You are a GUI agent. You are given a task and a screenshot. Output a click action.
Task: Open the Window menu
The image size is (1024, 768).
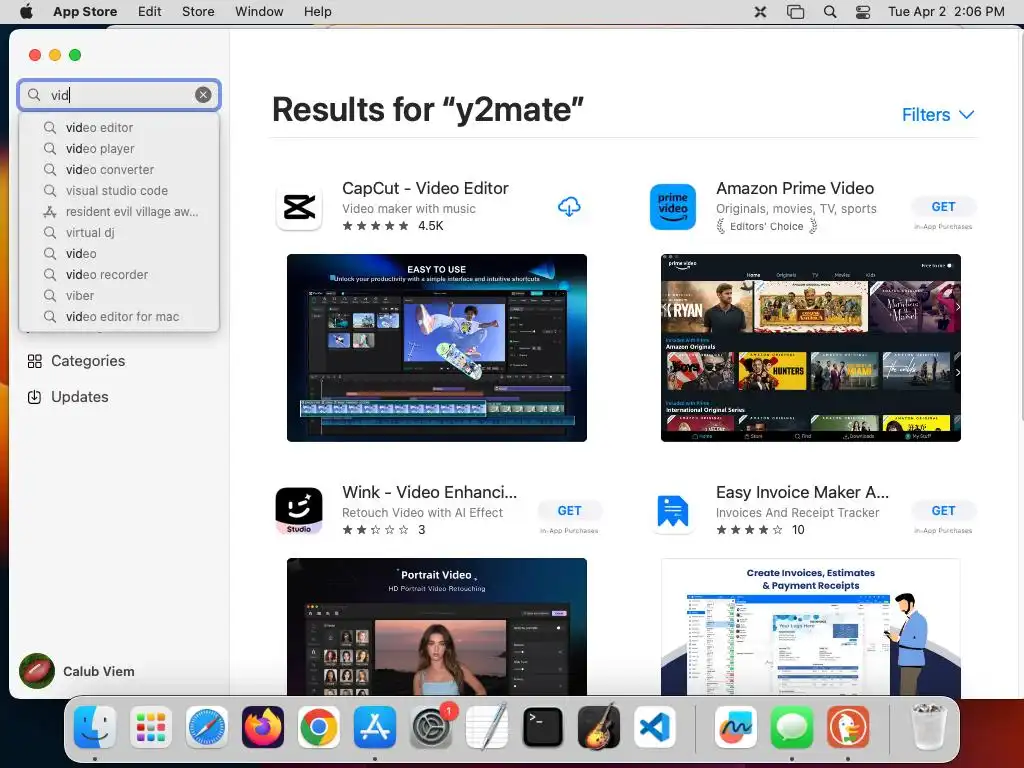tap(259, 12)
